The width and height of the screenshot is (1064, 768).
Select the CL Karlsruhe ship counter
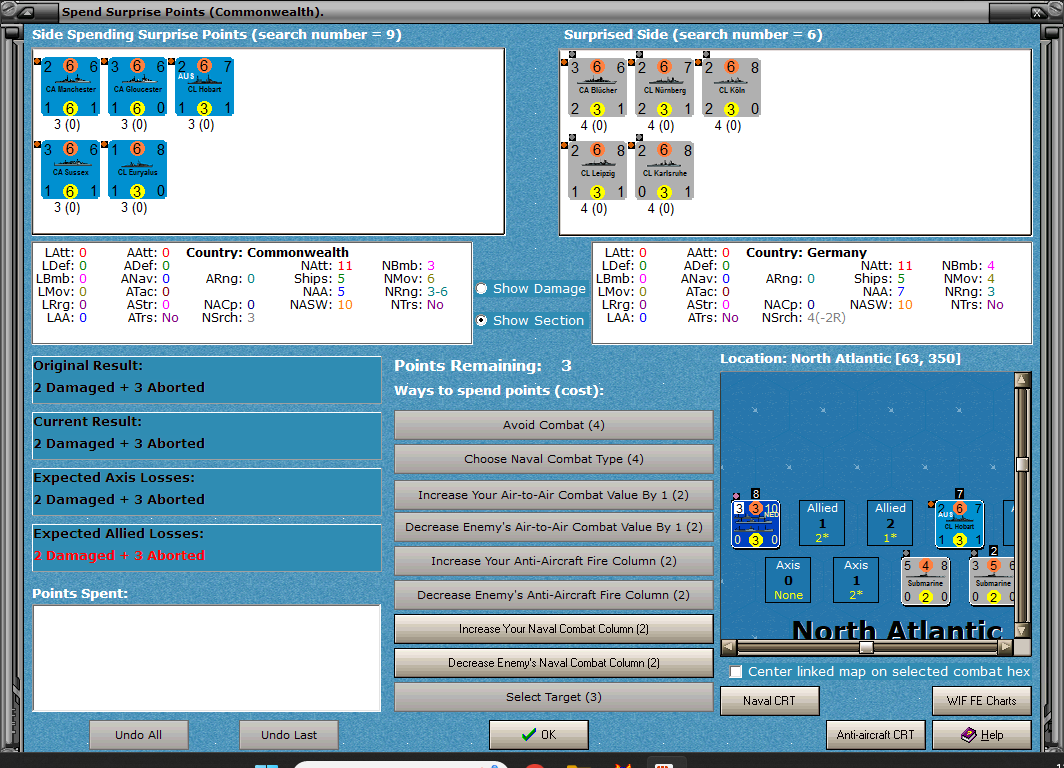coord(664,171)
